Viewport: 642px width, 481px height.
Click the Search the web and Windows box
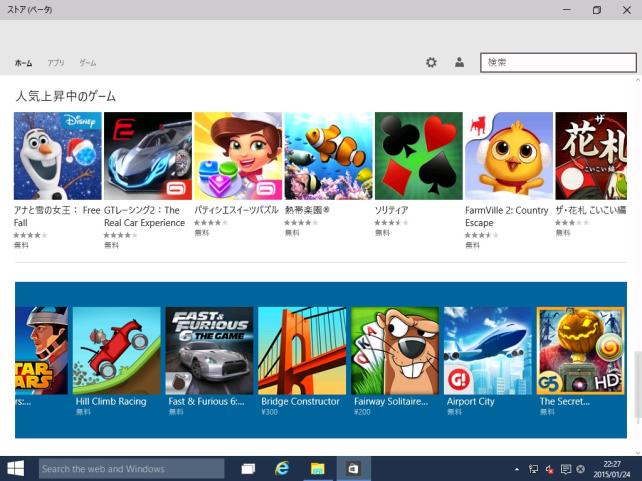point(131,469)
